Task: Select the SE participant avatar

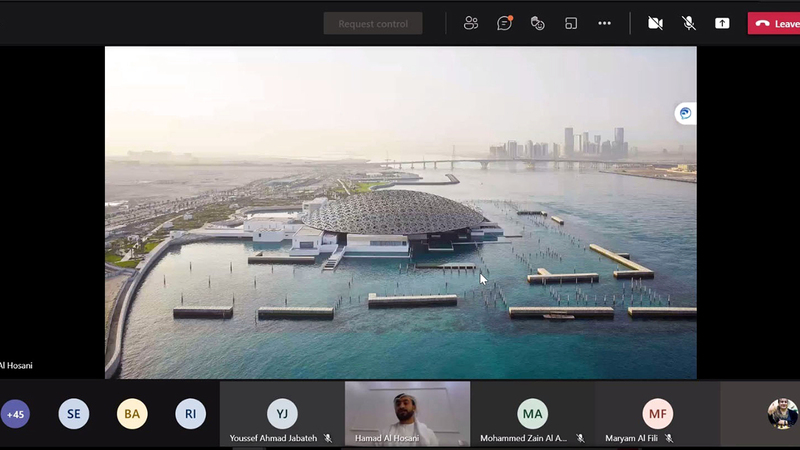Action: (74, 413)
